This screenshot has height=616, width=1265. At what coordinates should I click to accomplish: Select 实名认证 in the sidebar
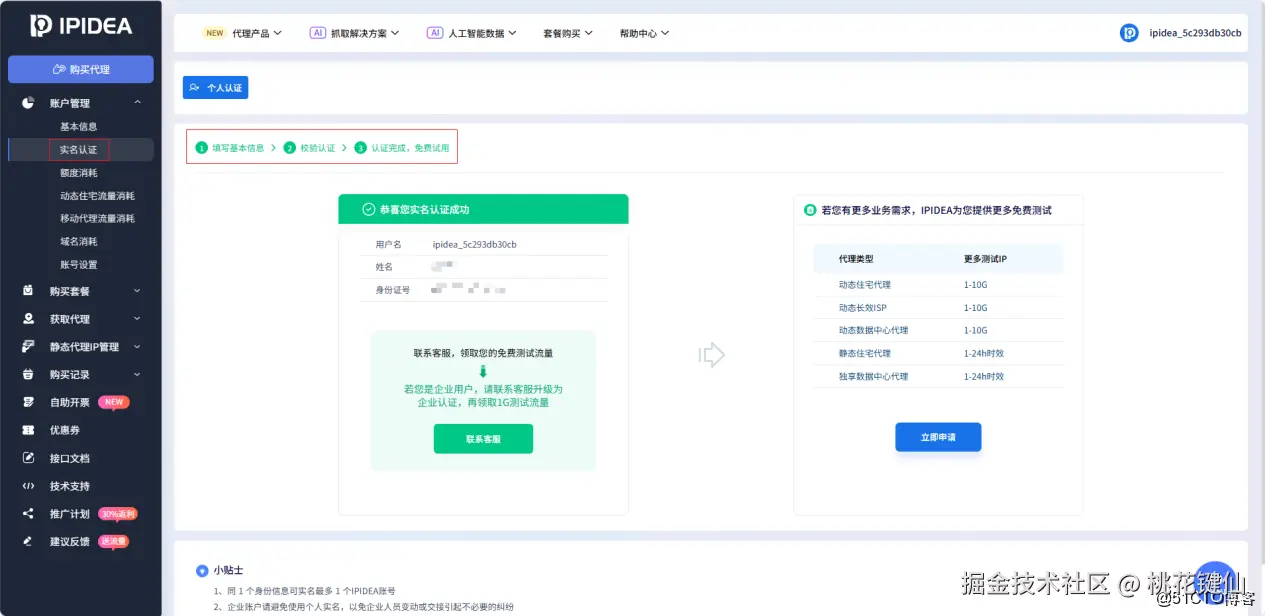[x=79, y=150]
